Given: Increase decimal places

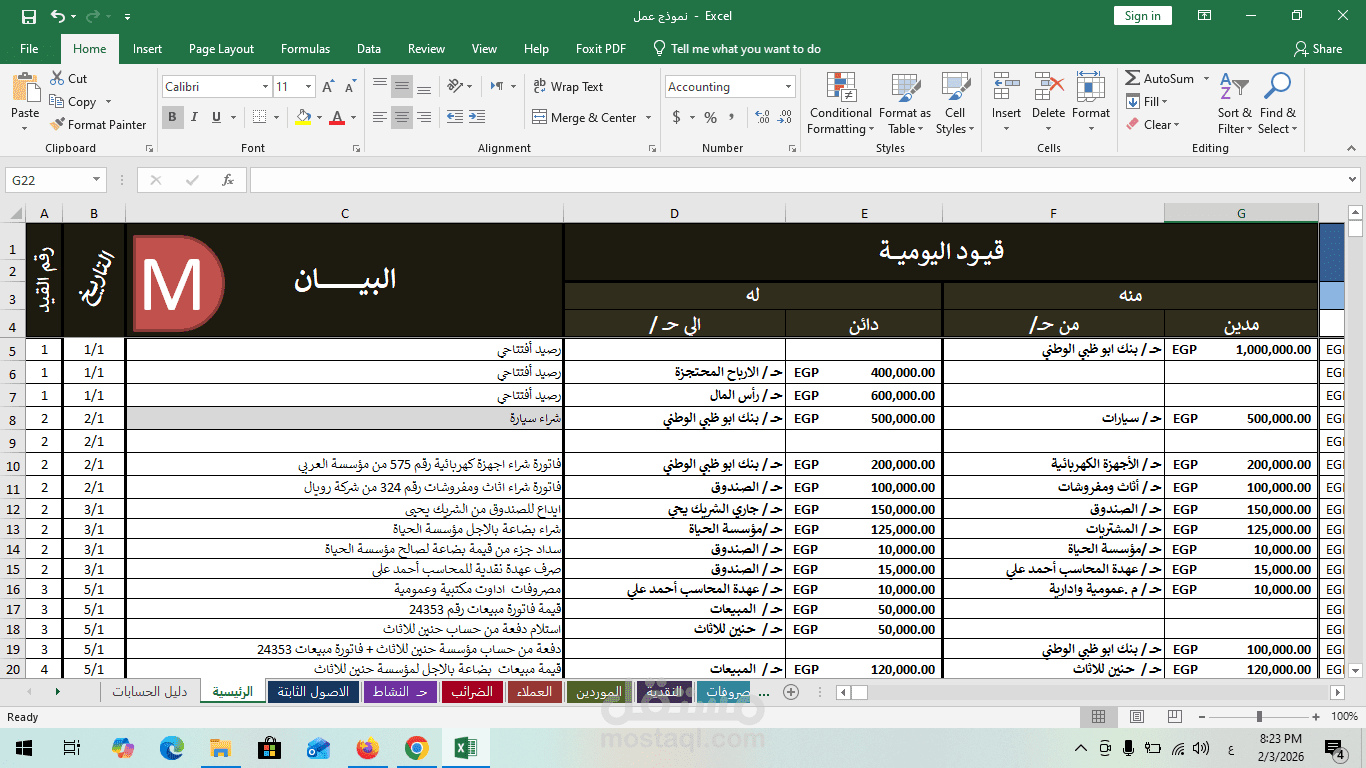Looking at the screenshot, I should point(763,118).
